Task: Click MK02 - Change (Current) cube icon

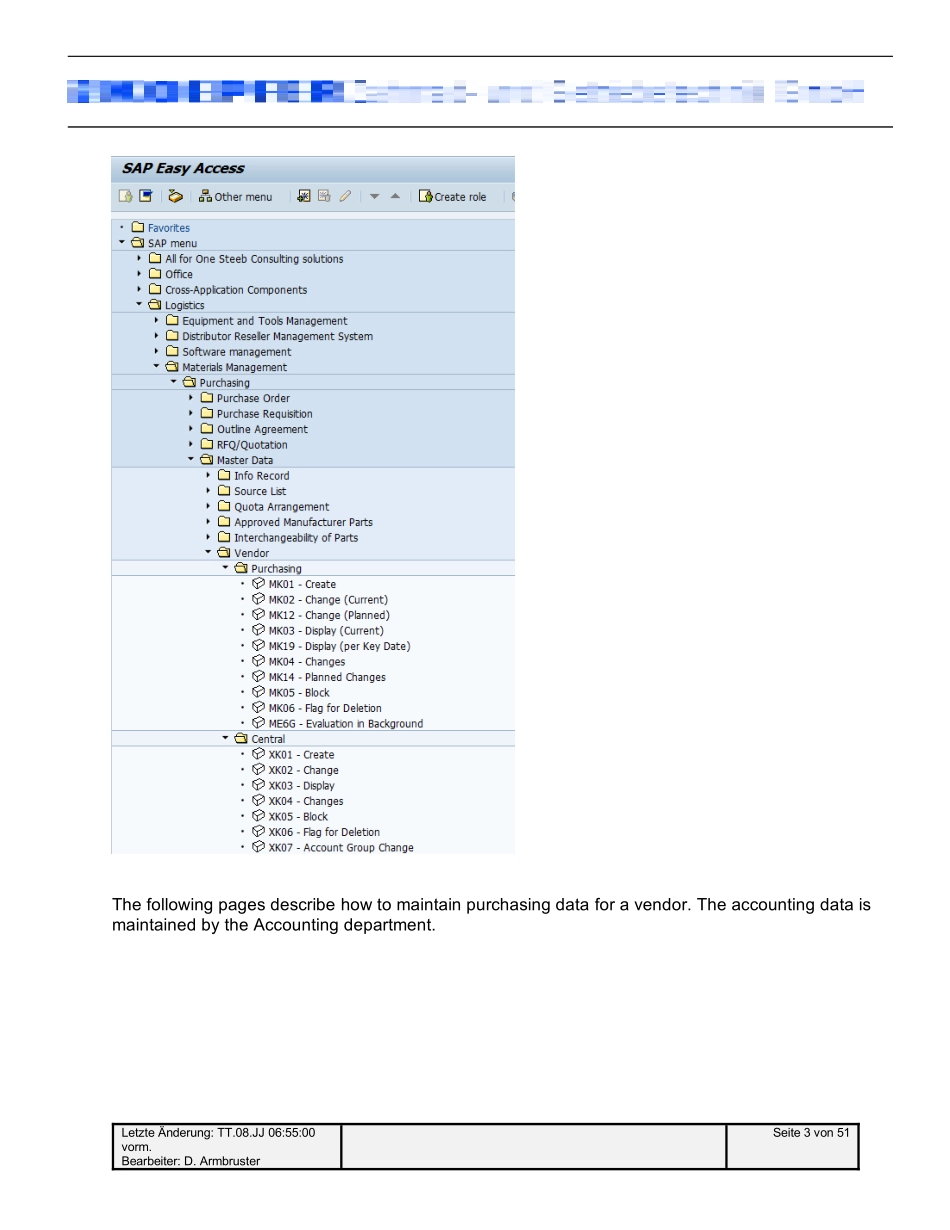Action: [258, 599]
